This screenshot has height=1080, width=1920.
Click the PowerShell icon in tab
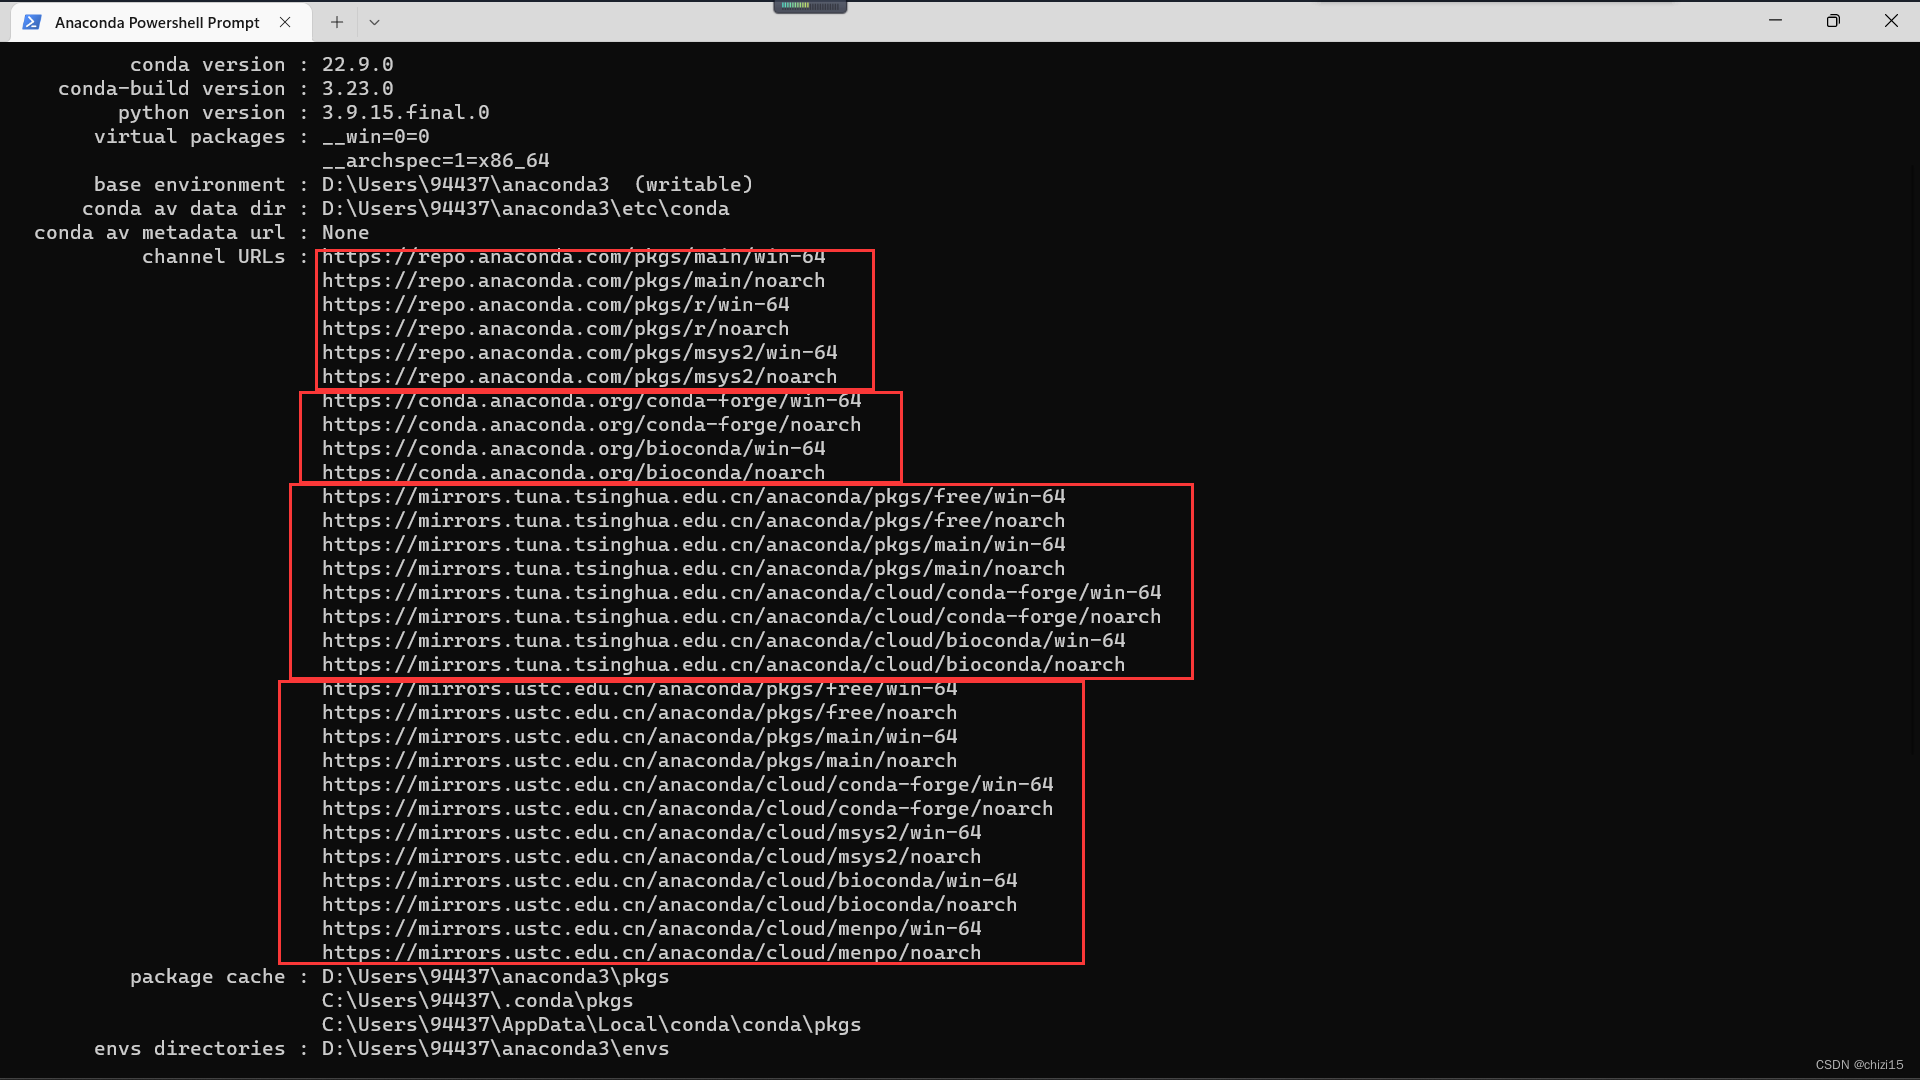point(32,22)
